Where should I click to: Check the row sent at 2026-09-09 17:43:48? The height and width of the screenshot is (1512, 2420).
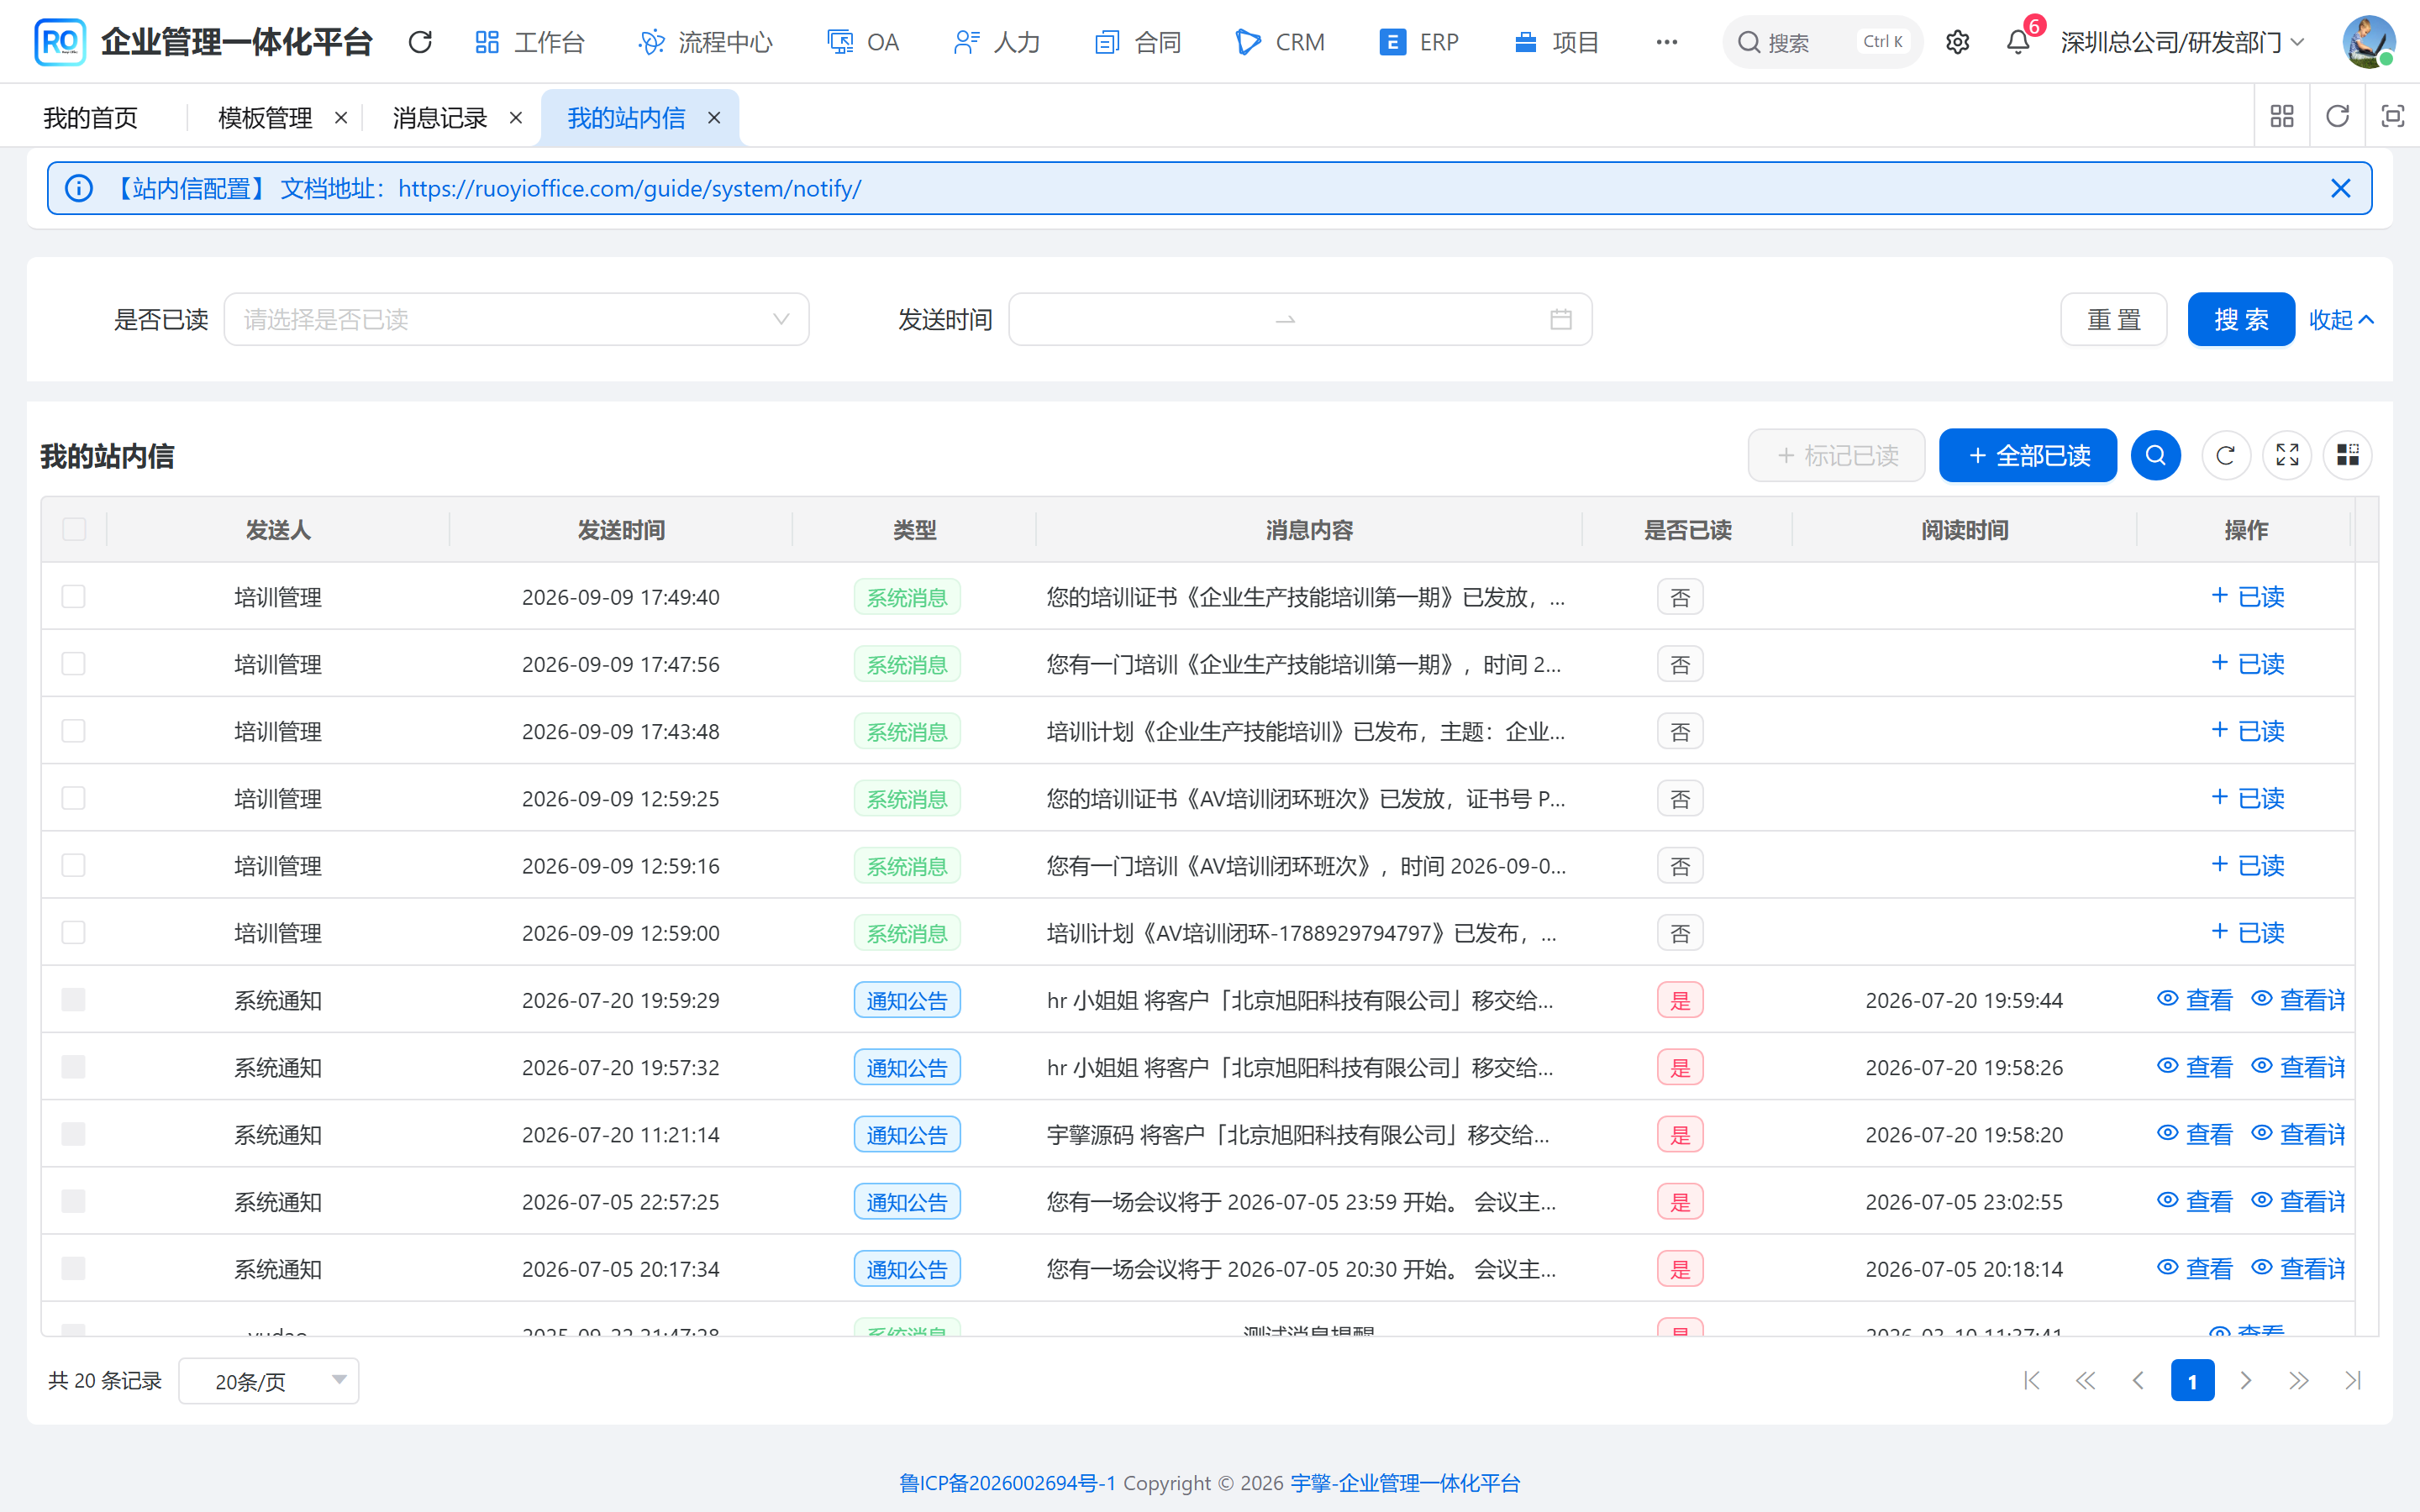pos(74,731)
